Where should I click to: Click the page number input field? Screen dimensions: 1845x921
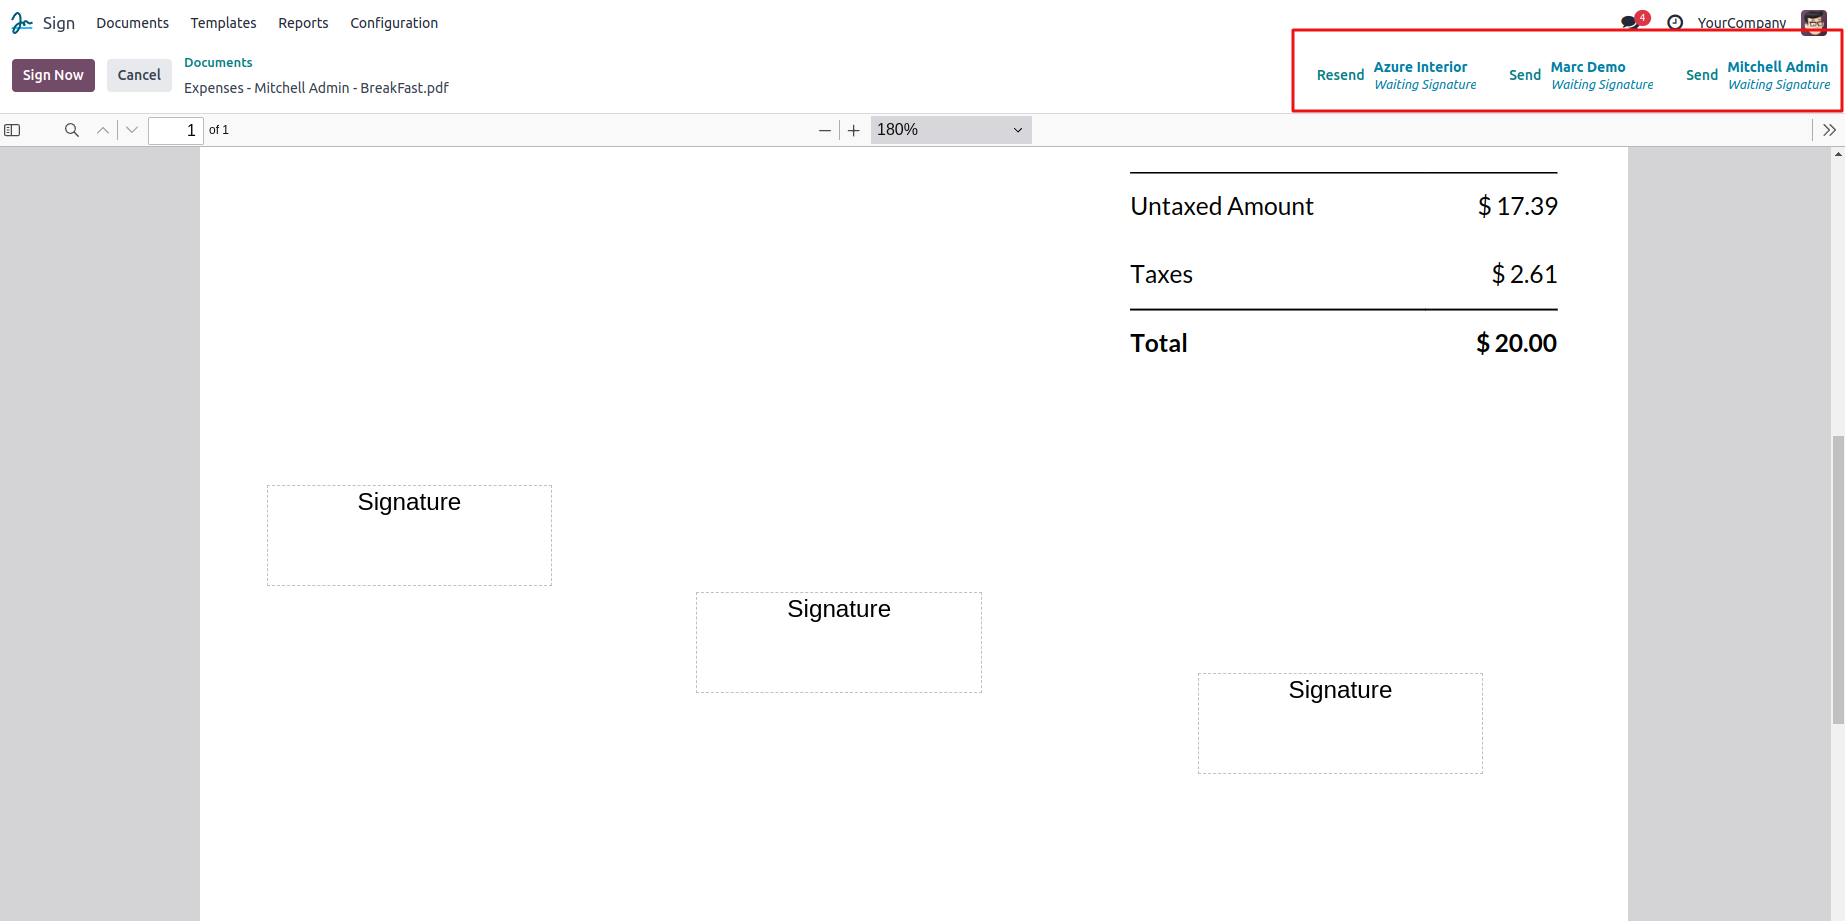[176, 130]
